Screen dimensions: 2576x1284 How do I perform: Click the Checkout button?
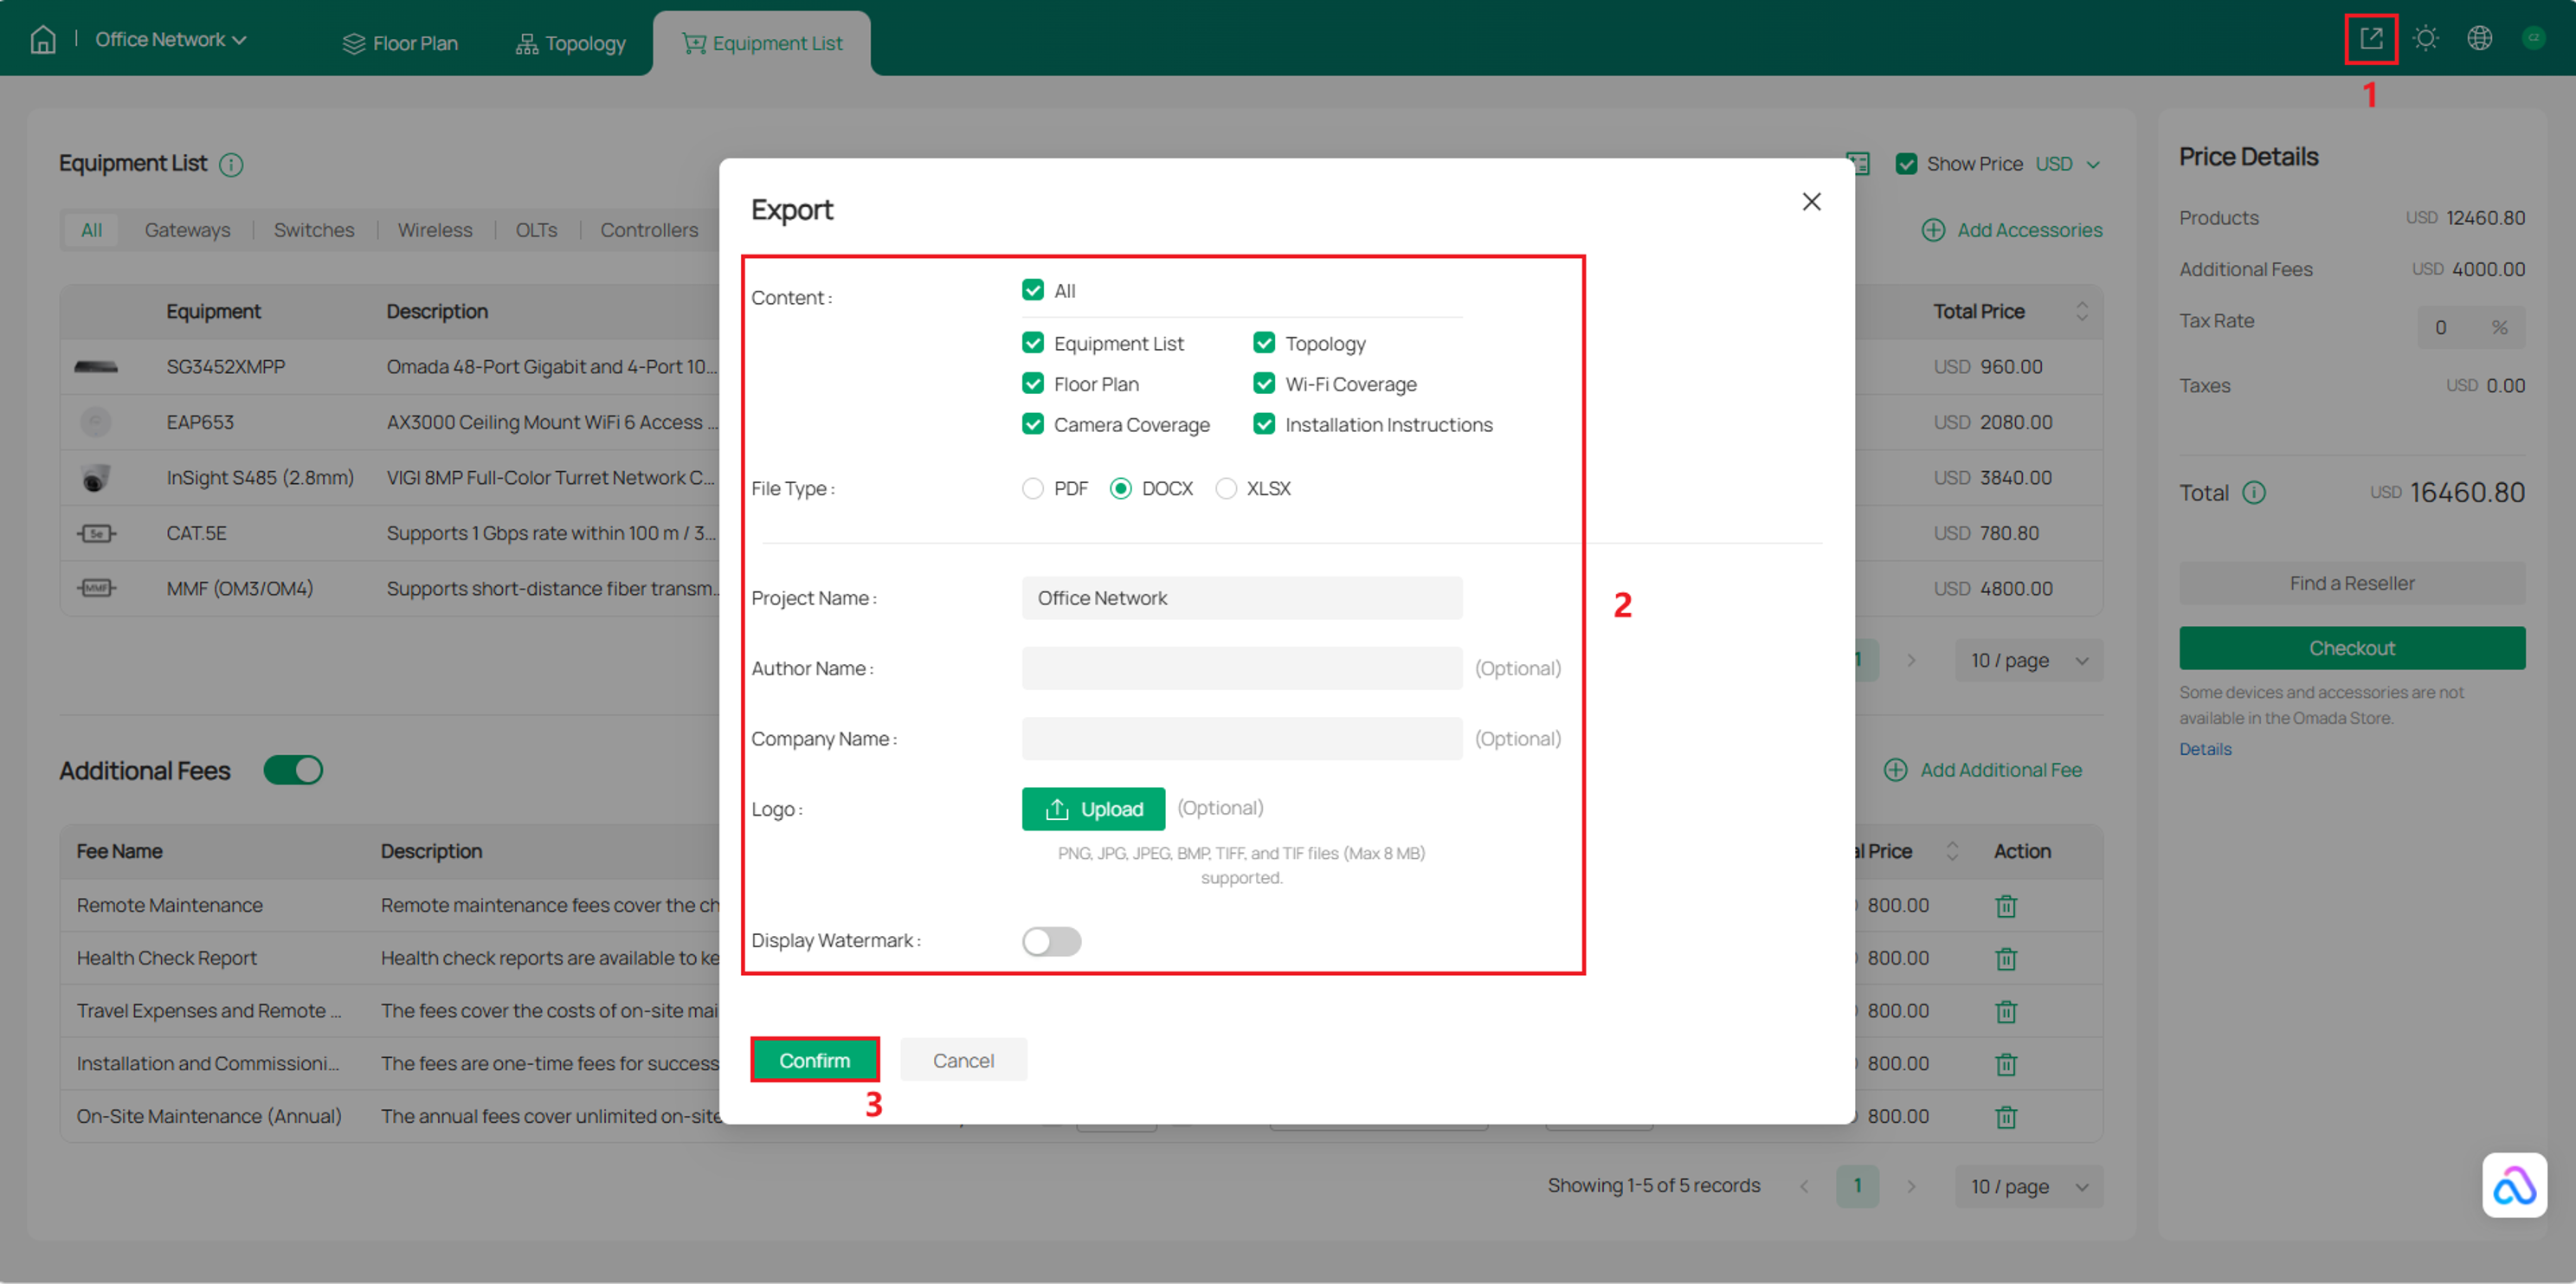pyautogui.click(x=2352, y=649)
